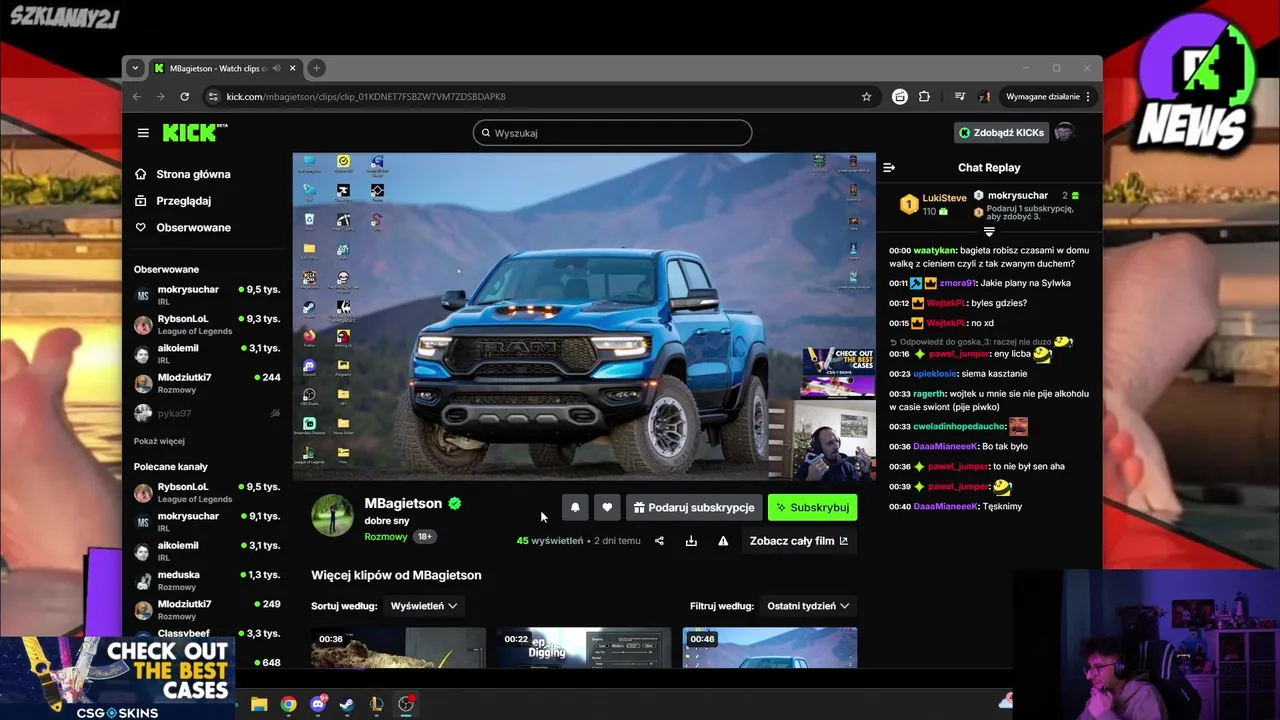Viewport: 1280px width, 720px height.
Task: Click chat username ragerth
Action: (929, 394)
